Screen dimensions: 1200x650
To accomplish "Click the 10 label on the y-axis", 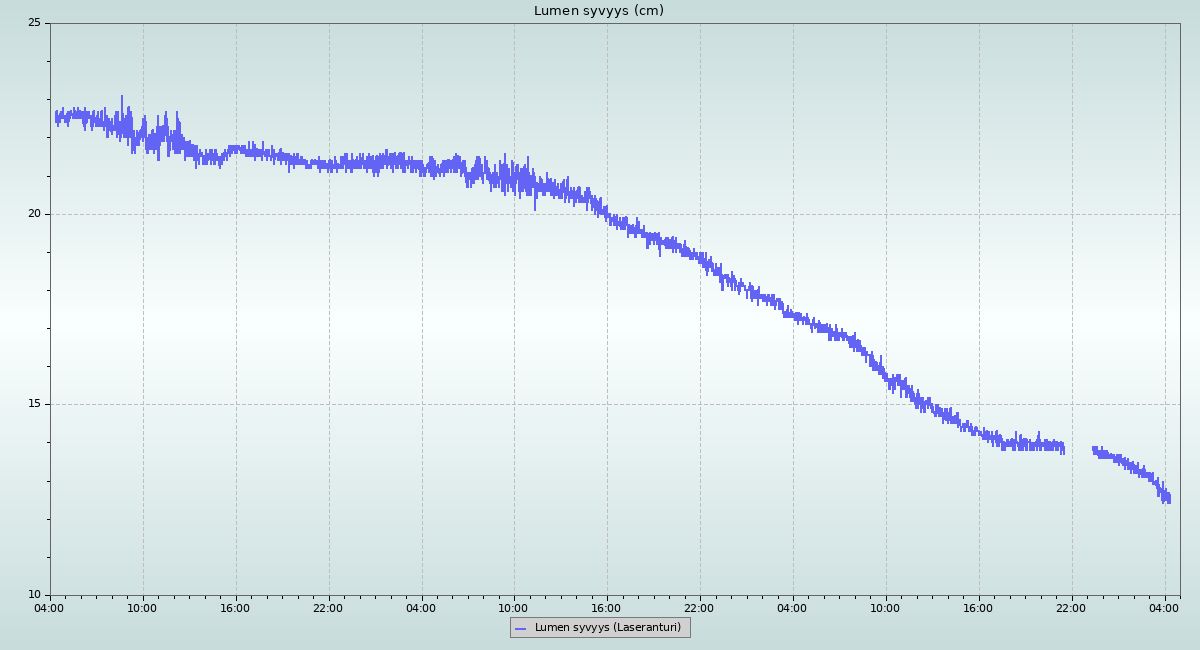I will [x=34, y=595].
